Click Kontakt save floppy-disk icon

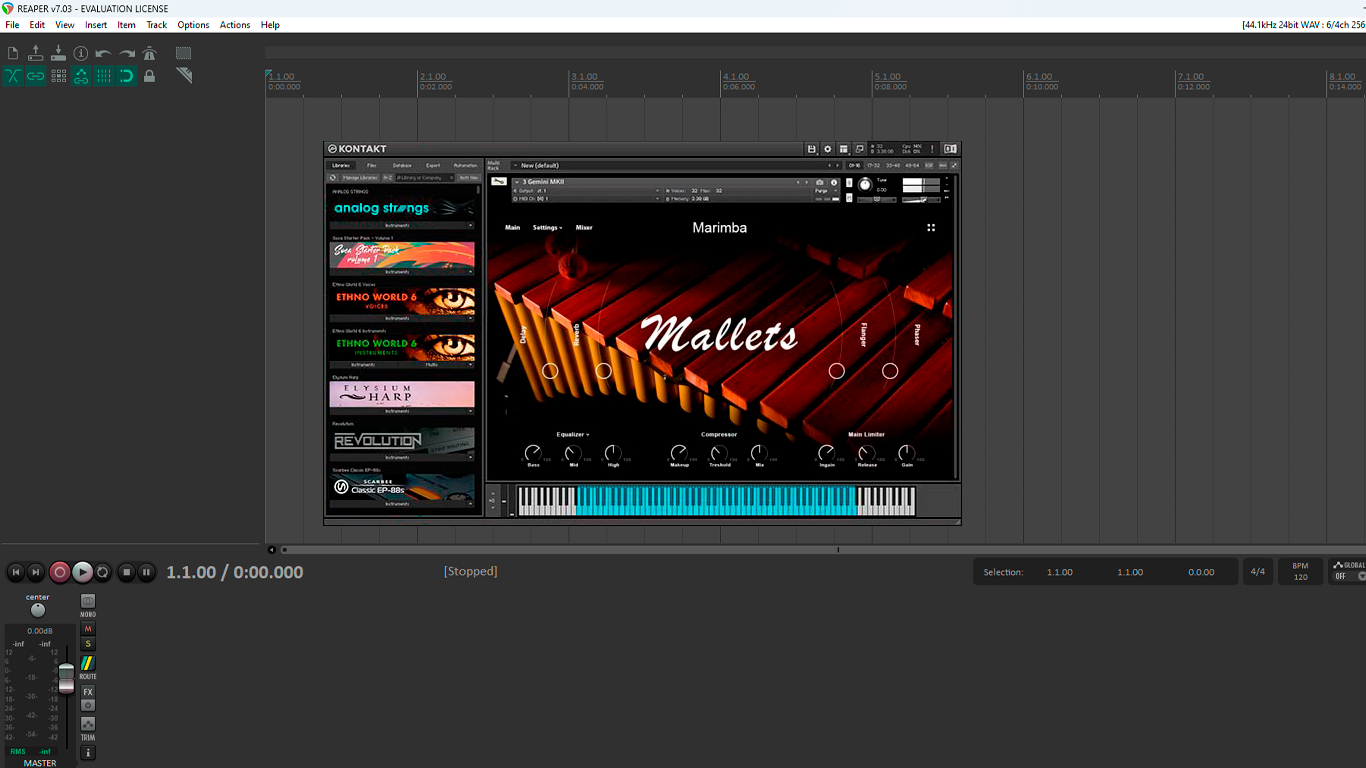pyautogui.click(x=811, y=149)
